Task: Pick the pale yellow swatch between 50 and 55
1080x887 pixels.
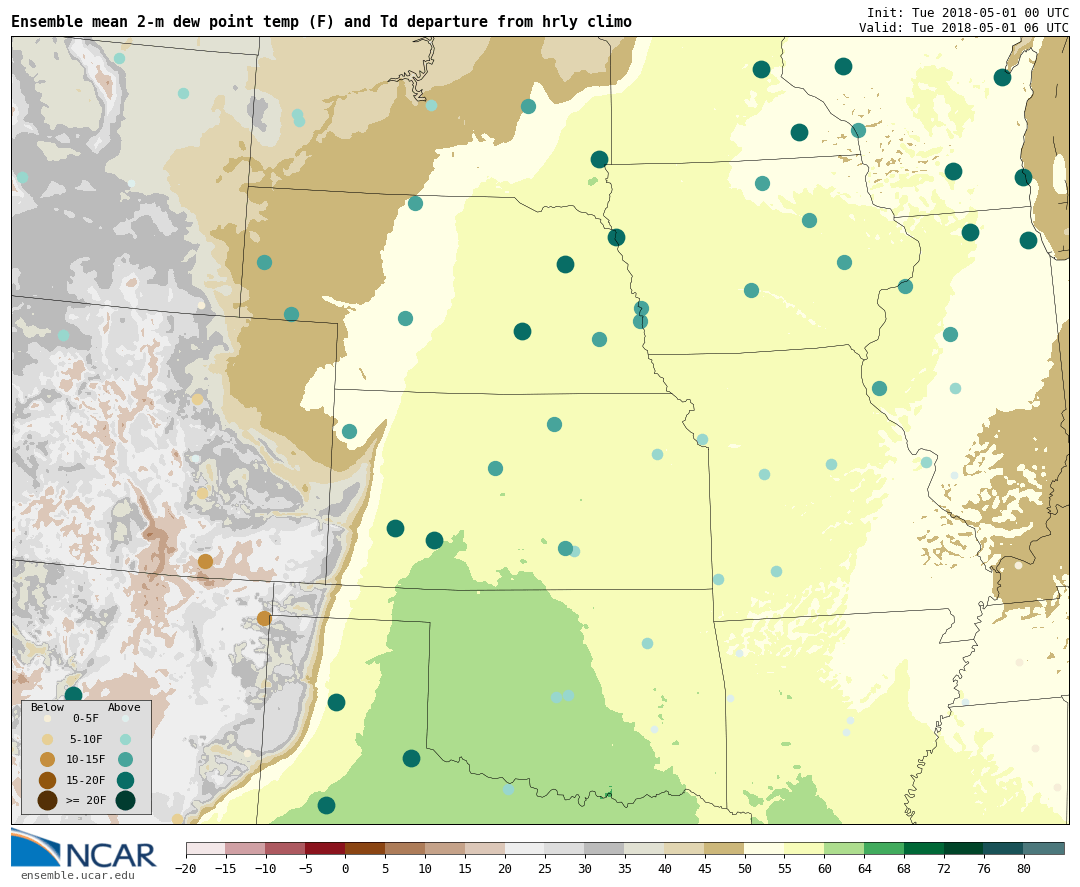Action: (x=765, y=848)
